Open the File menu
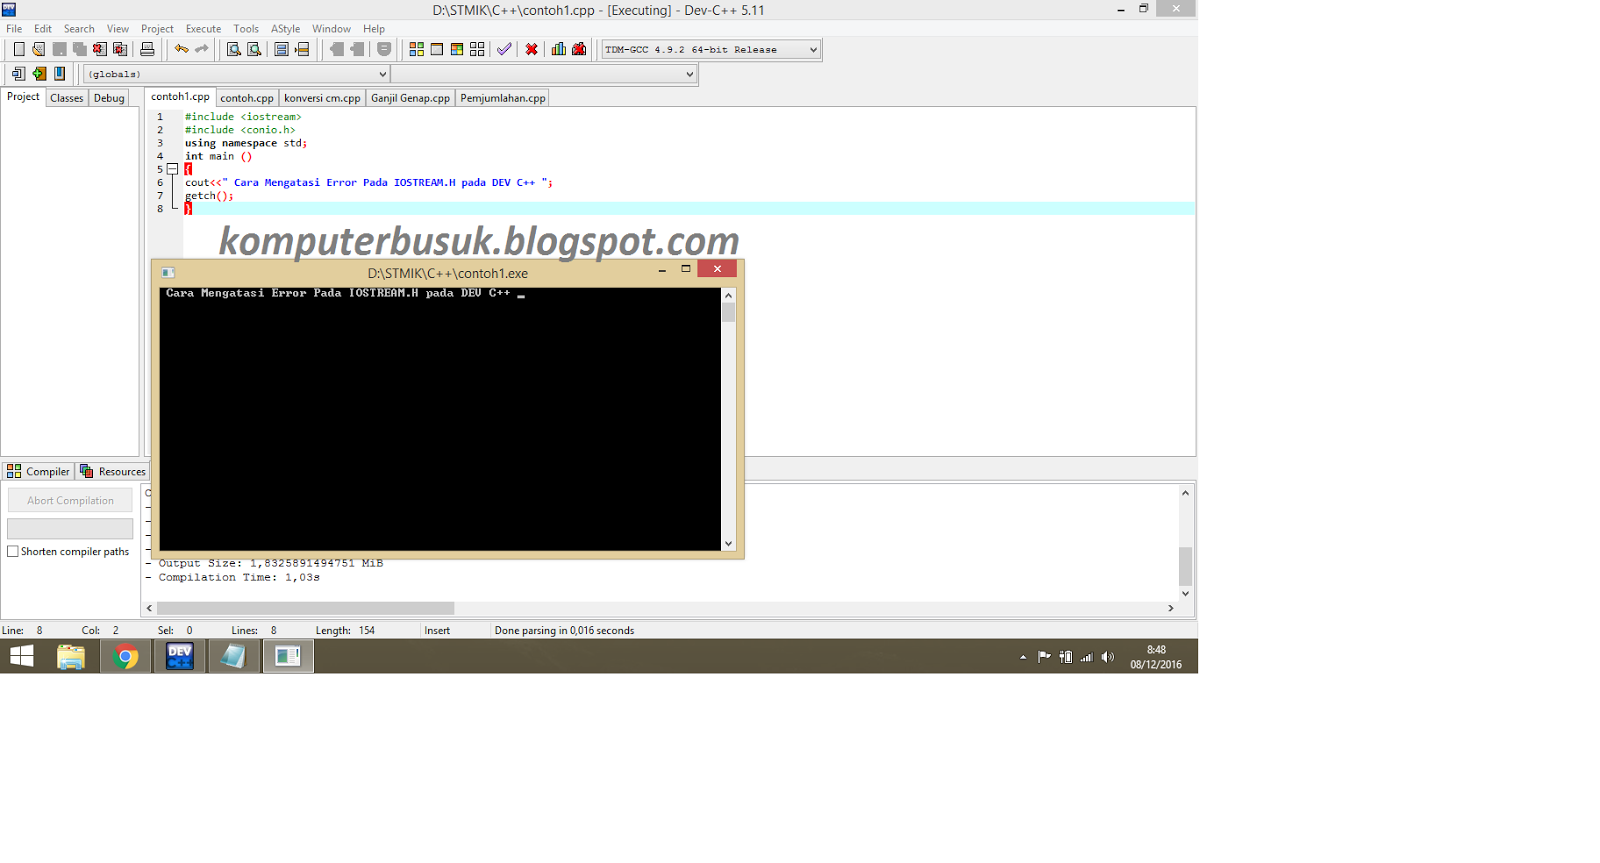Viewport: 1600px width, 863px height. click(14, 29)
